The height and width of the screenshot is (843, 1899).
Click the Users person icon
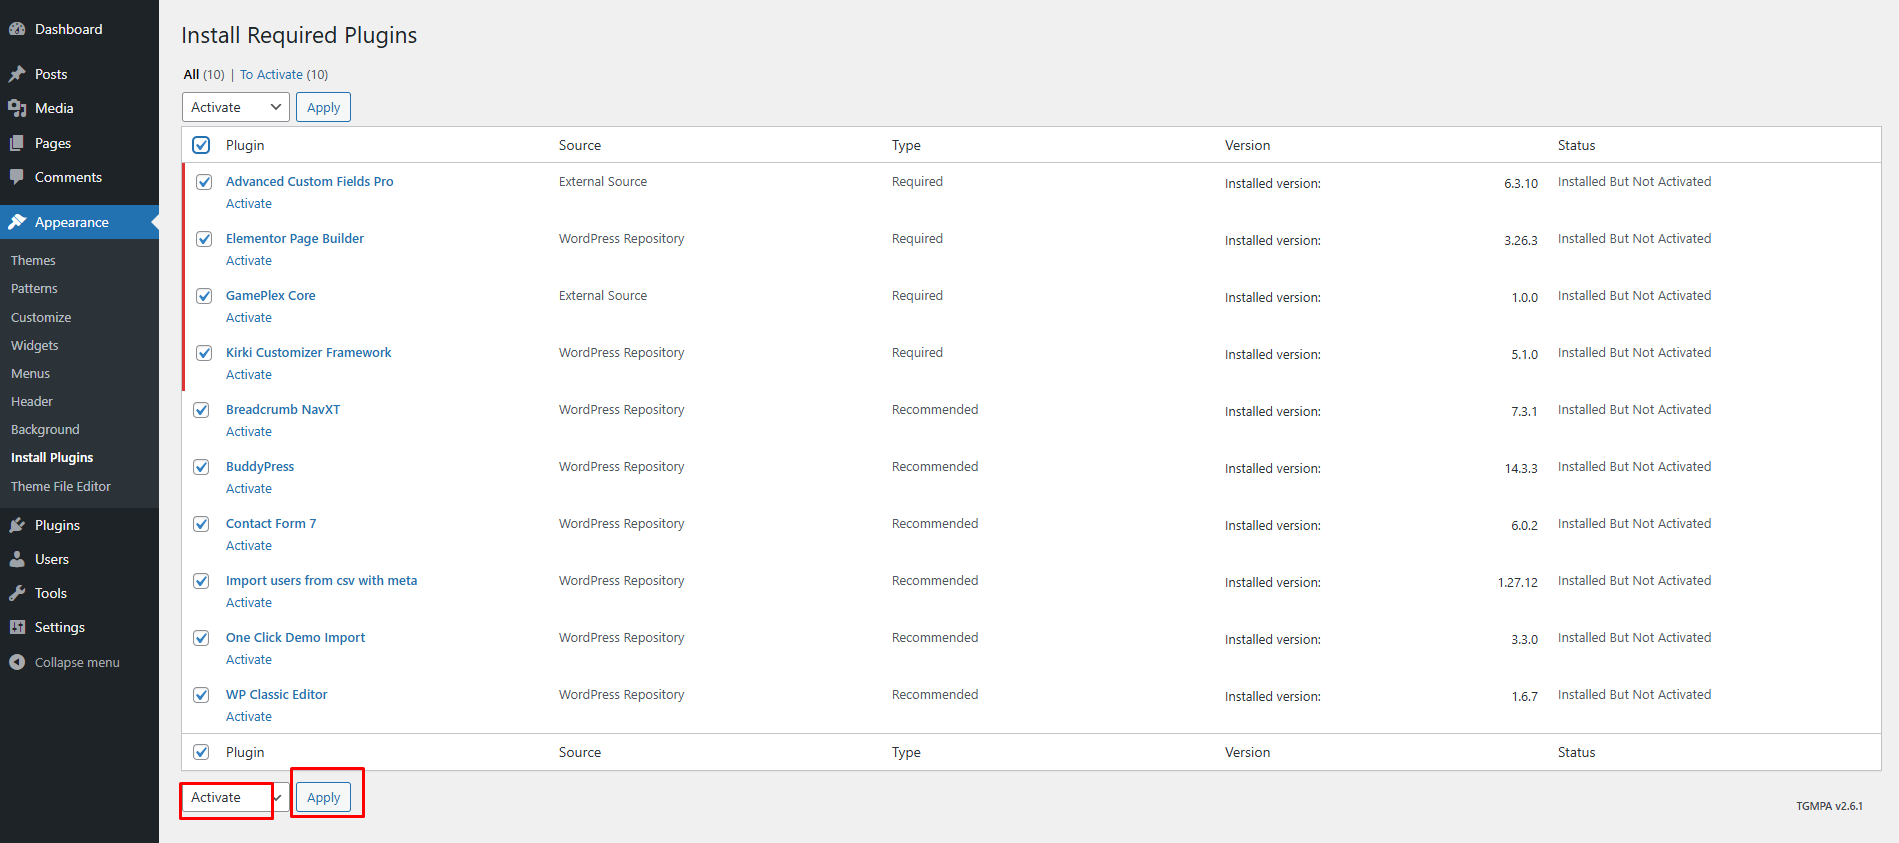[17, 559]
